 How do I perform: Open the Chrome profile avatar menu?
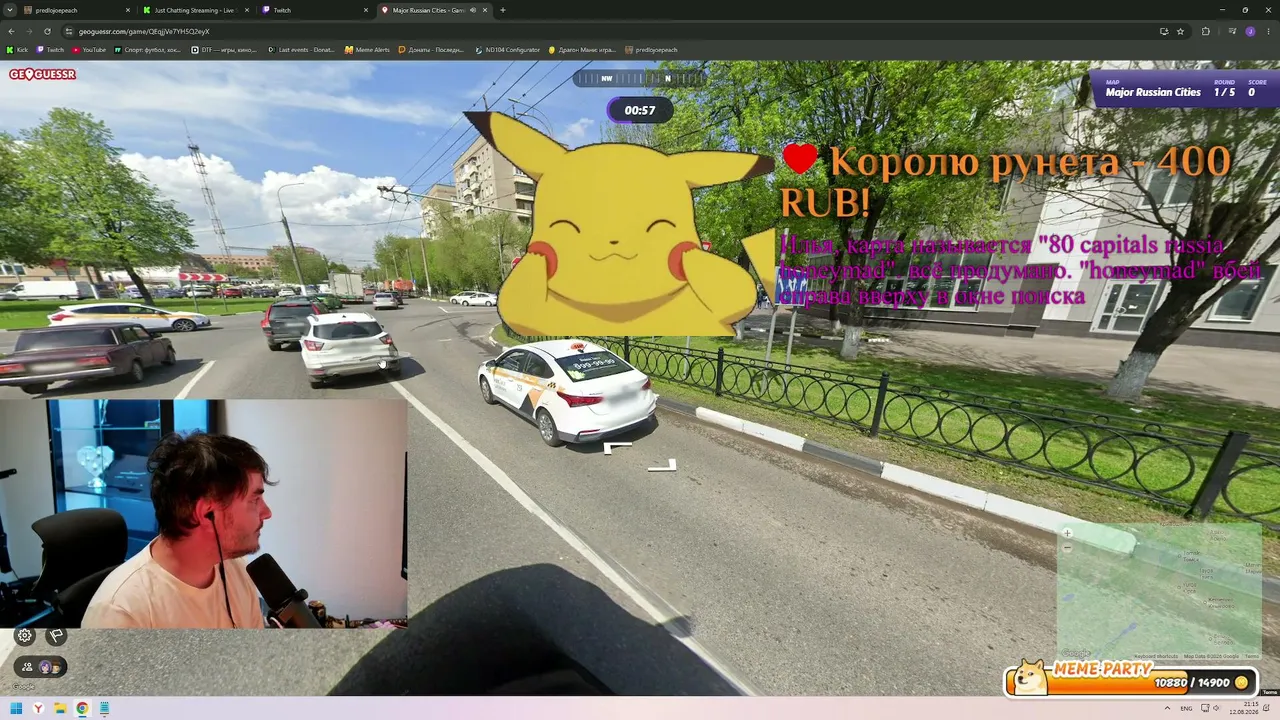pyautogui.click(x=1250, y=31)
